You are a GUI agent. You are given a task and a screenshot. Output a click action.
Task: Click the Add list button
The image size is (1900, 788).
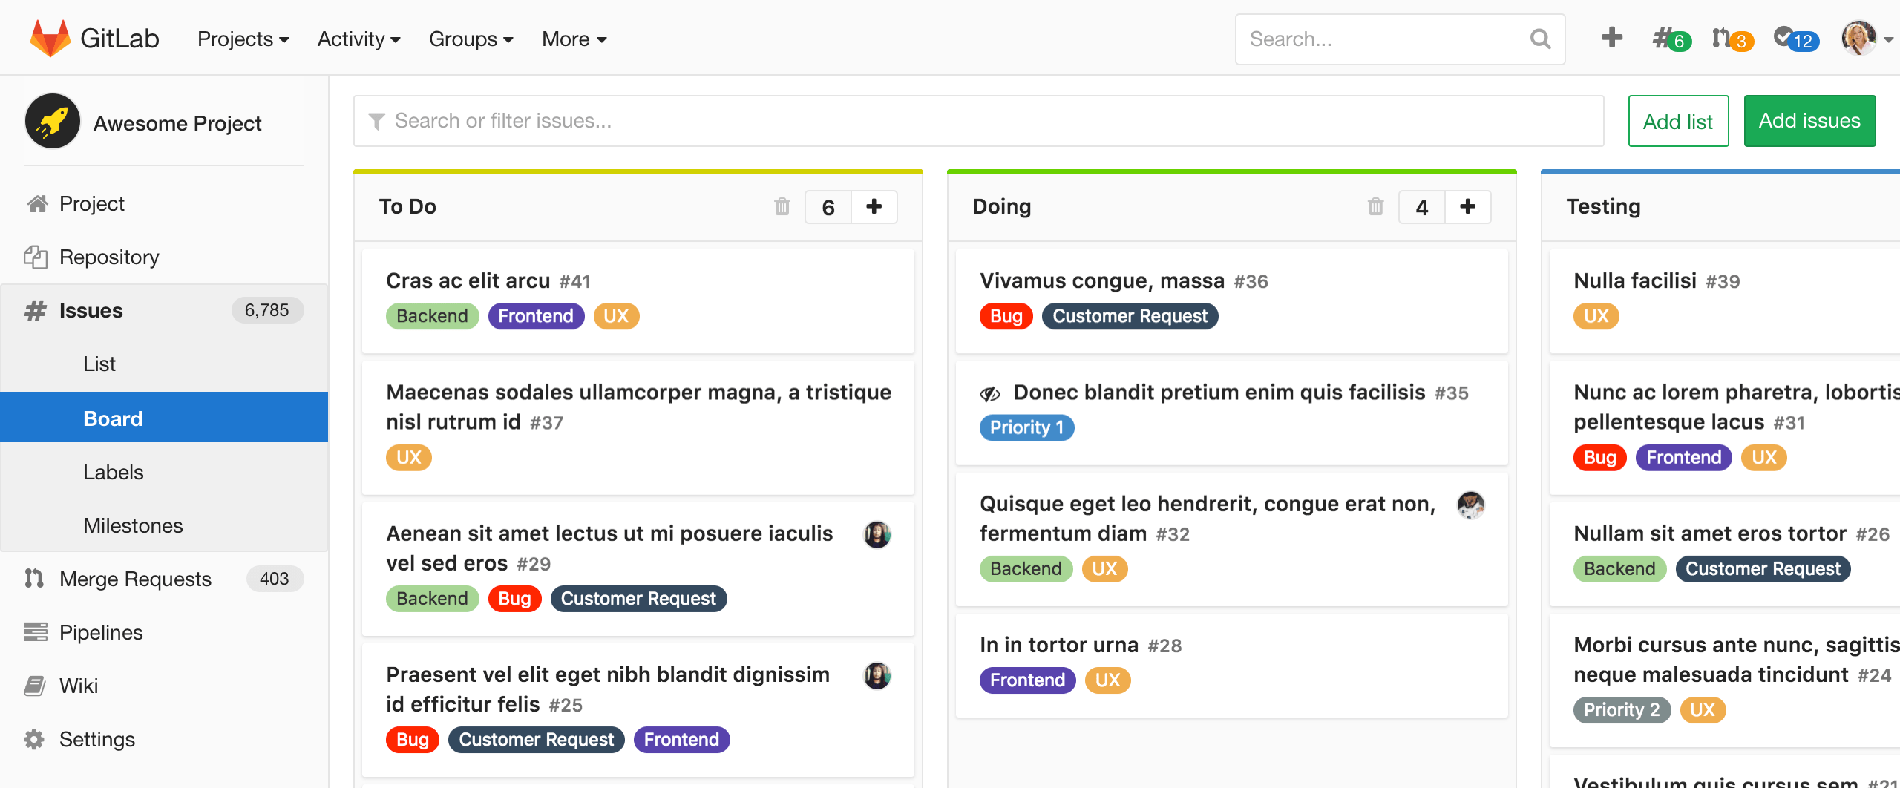pyautogui.click(x=1677, y=121)
